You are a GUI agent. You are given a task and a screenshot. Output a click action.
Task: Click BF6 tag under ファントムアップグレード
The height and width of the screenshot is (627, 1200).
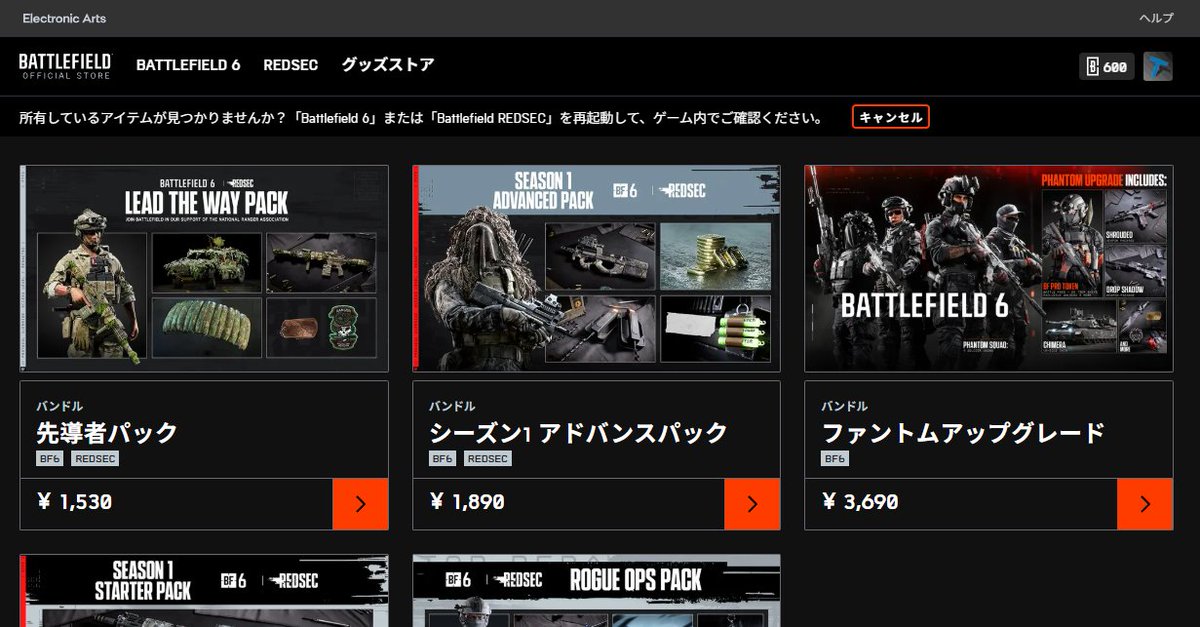point(835,459)
